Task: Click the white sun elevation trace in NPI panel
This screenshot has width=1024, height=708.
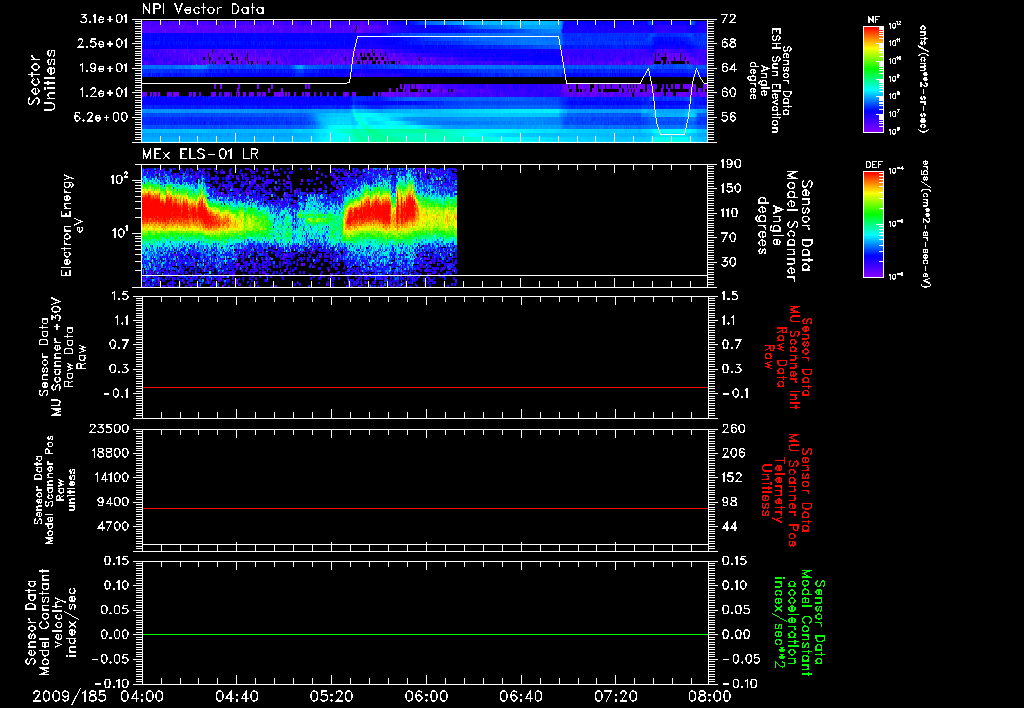Action: pyautogui.click(x=457, y=37)
